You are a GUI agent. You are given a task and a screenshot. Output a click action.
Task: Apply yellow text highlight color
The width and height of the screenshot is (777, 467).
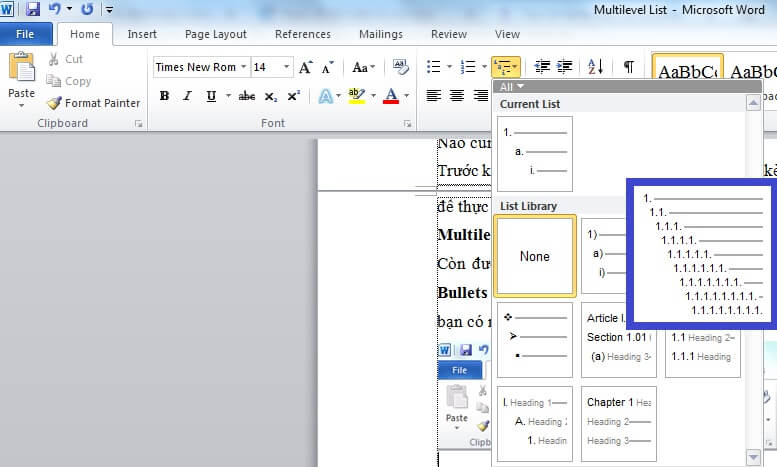point(357,96)
